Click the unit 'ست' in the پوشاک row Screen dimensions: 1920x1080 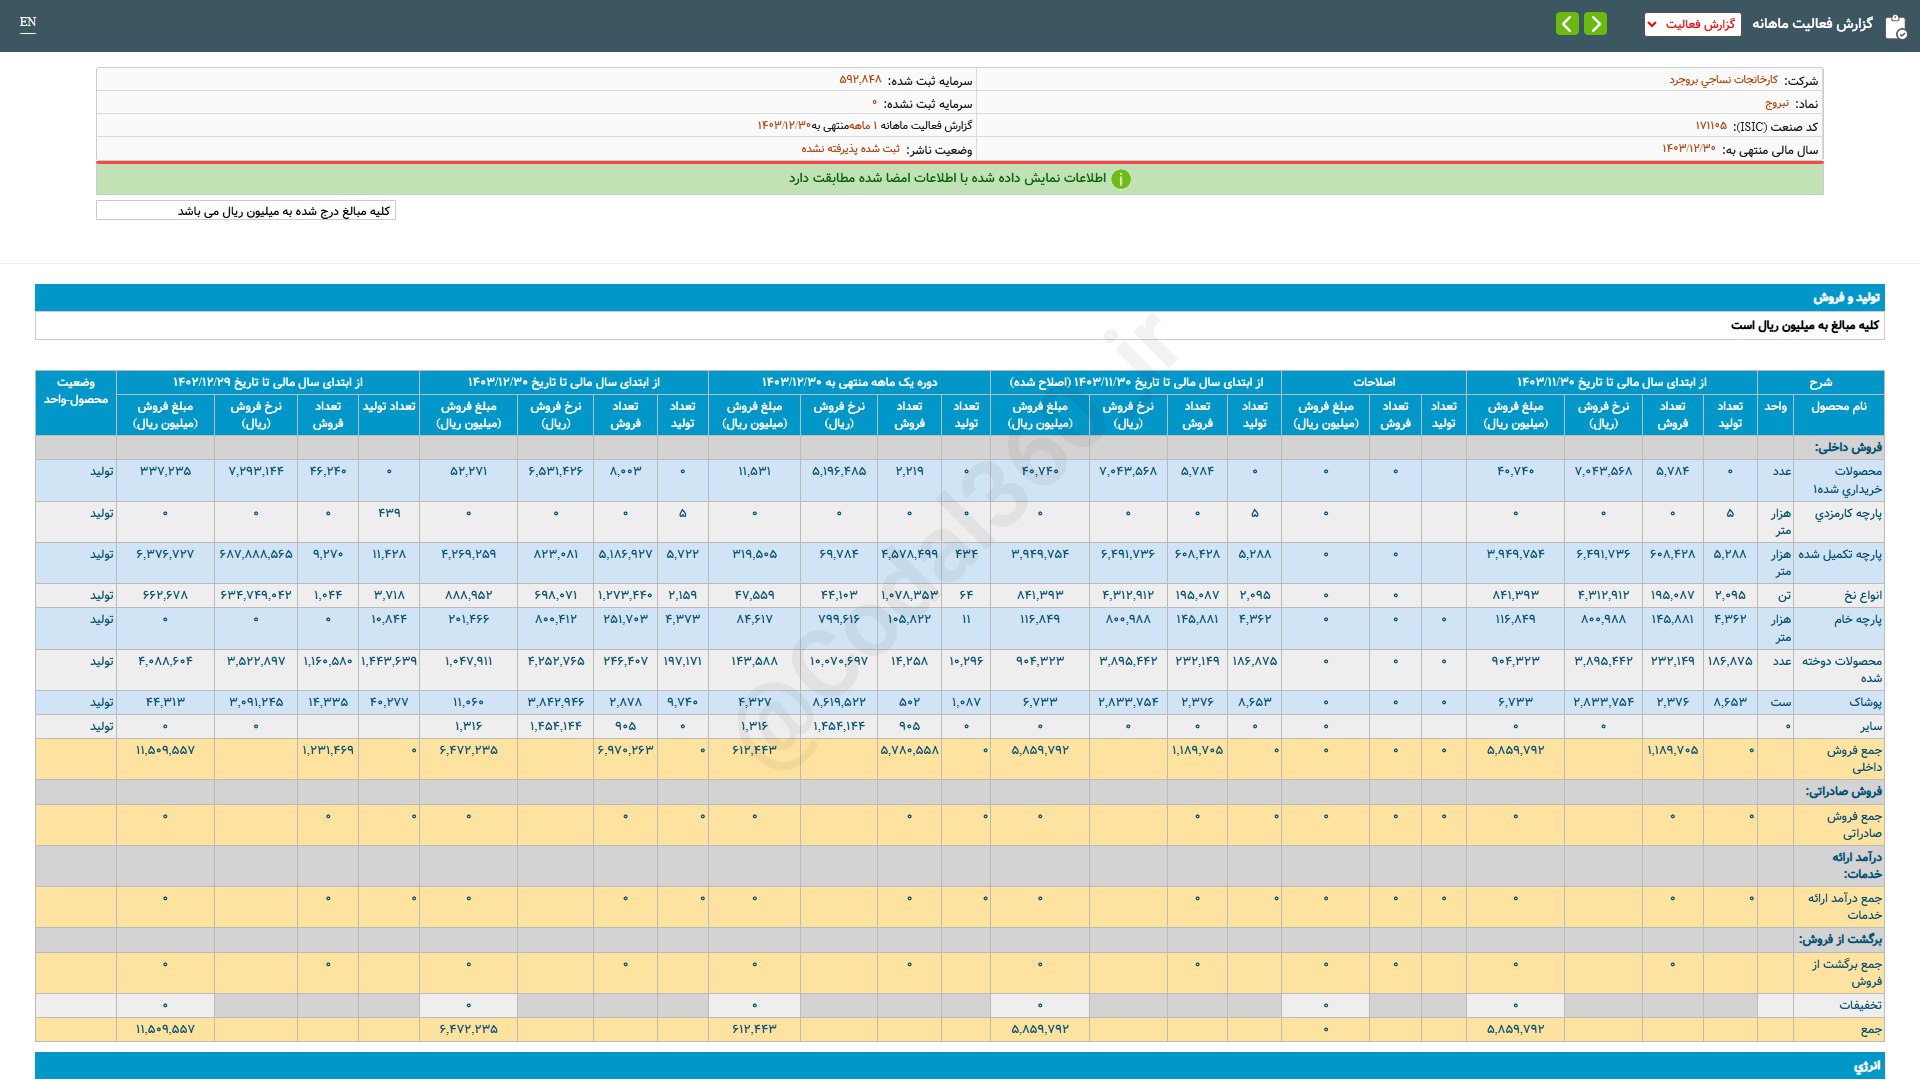[x=1781, y=702]
